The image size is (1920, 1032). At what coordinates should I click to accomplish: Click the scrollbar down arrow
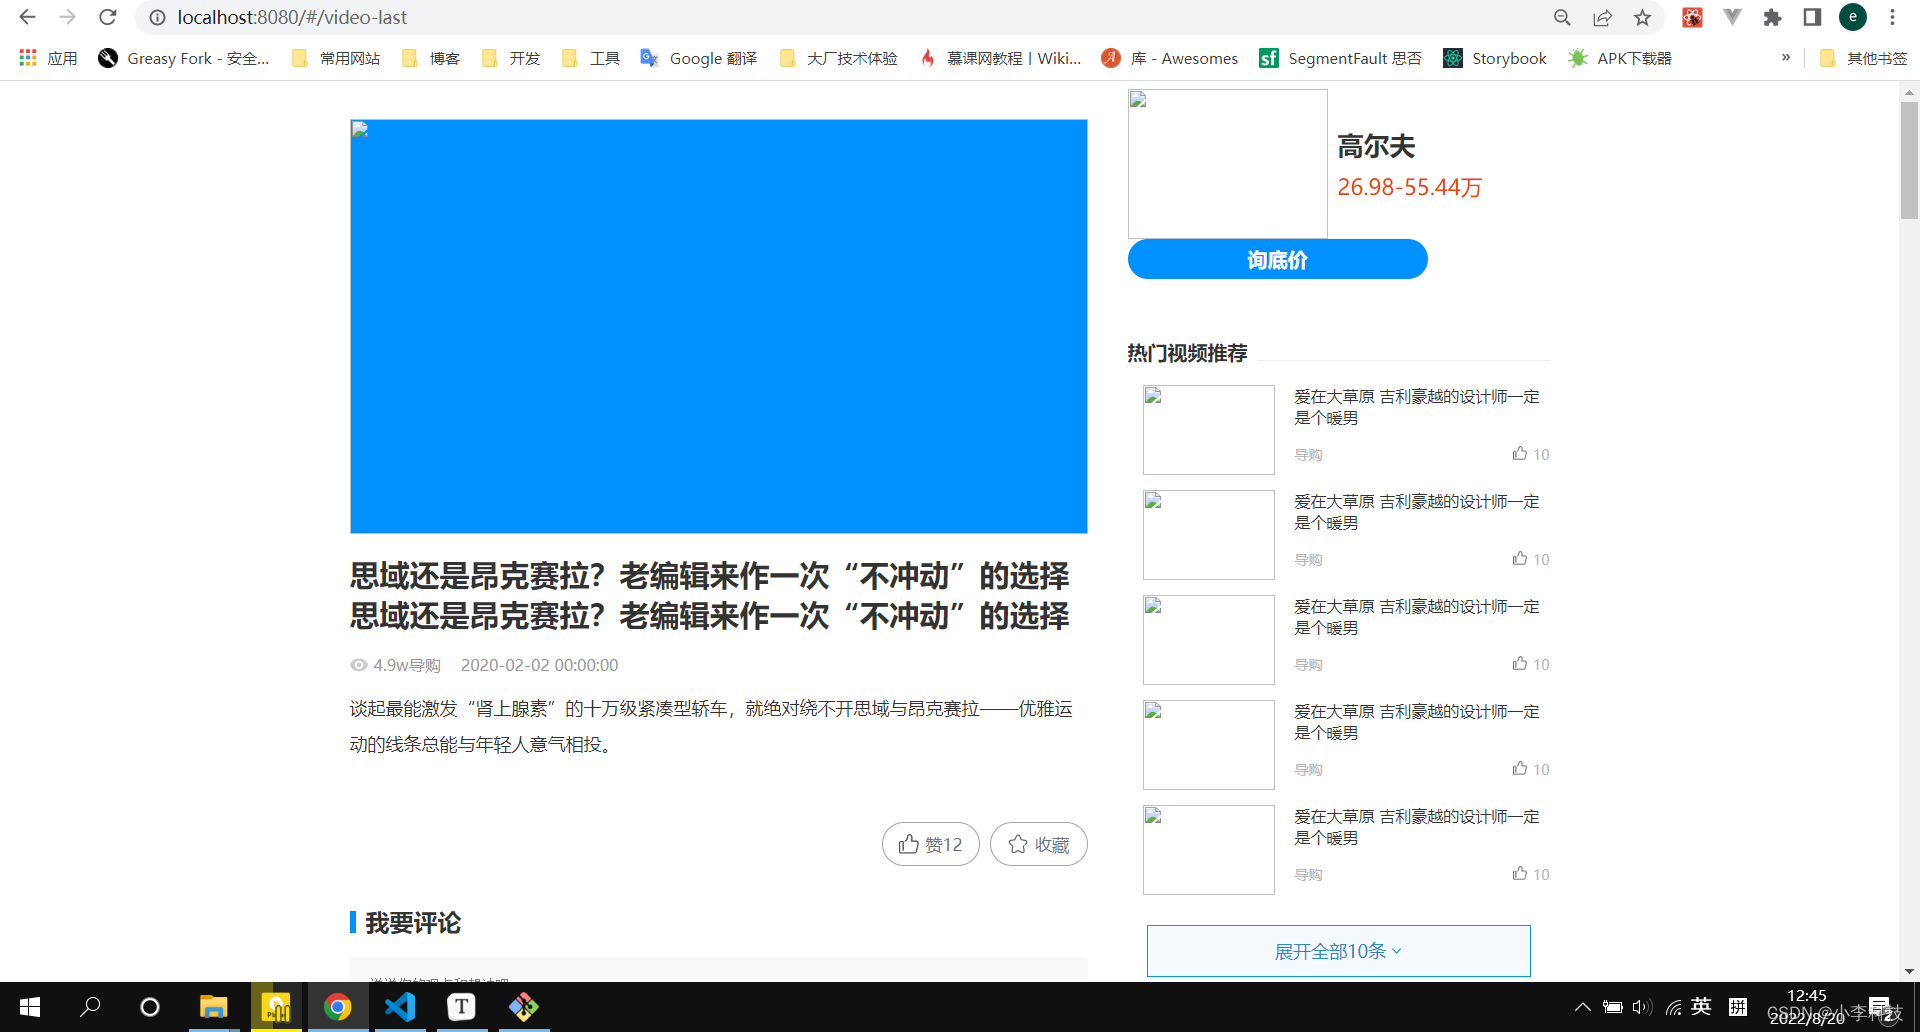pos(1909,971)
